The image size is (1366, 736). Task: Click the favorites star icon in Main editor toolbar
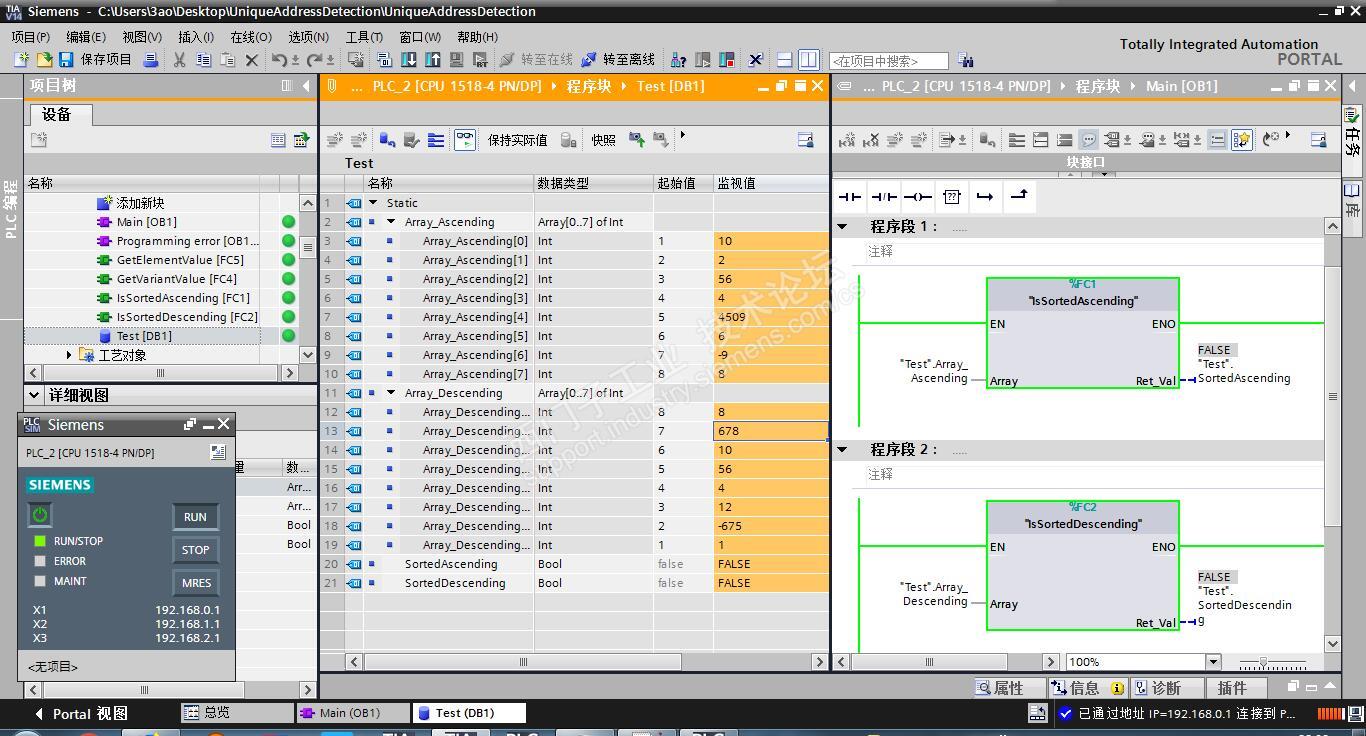pyautogui.click(x=1241, y=140)
